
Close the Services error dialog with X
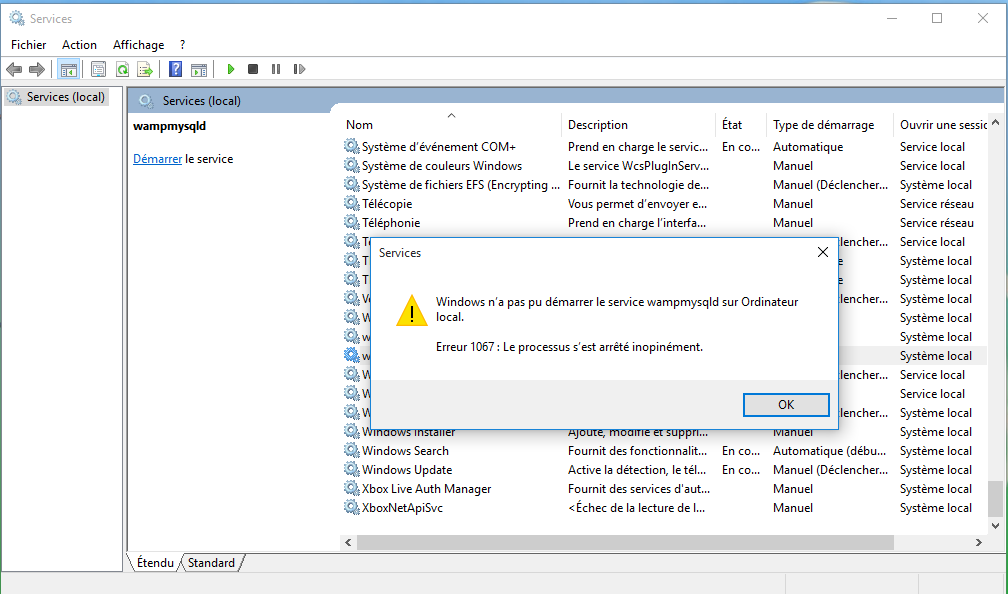(x=822, y=253)
